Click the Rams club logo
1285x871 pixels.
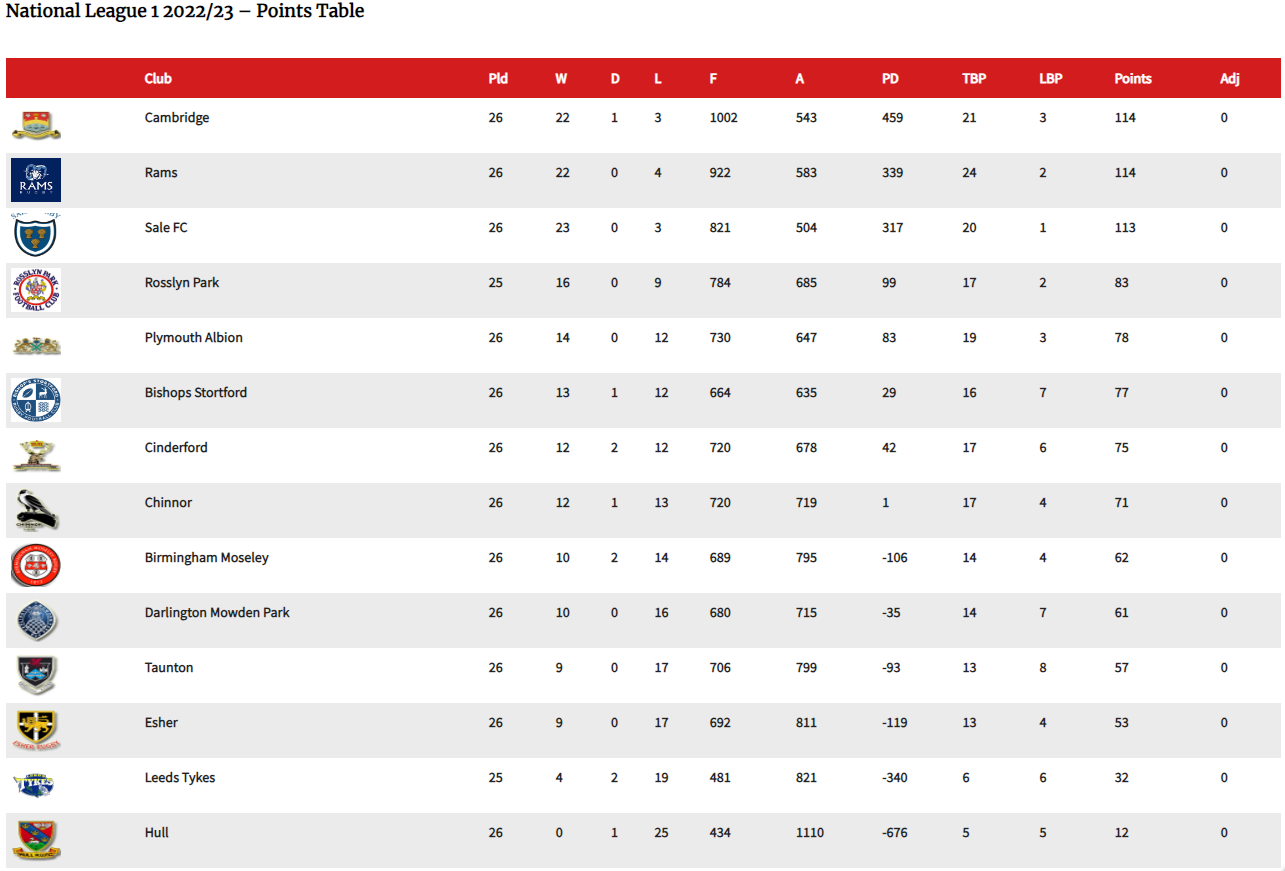click(x=36, y=180)
